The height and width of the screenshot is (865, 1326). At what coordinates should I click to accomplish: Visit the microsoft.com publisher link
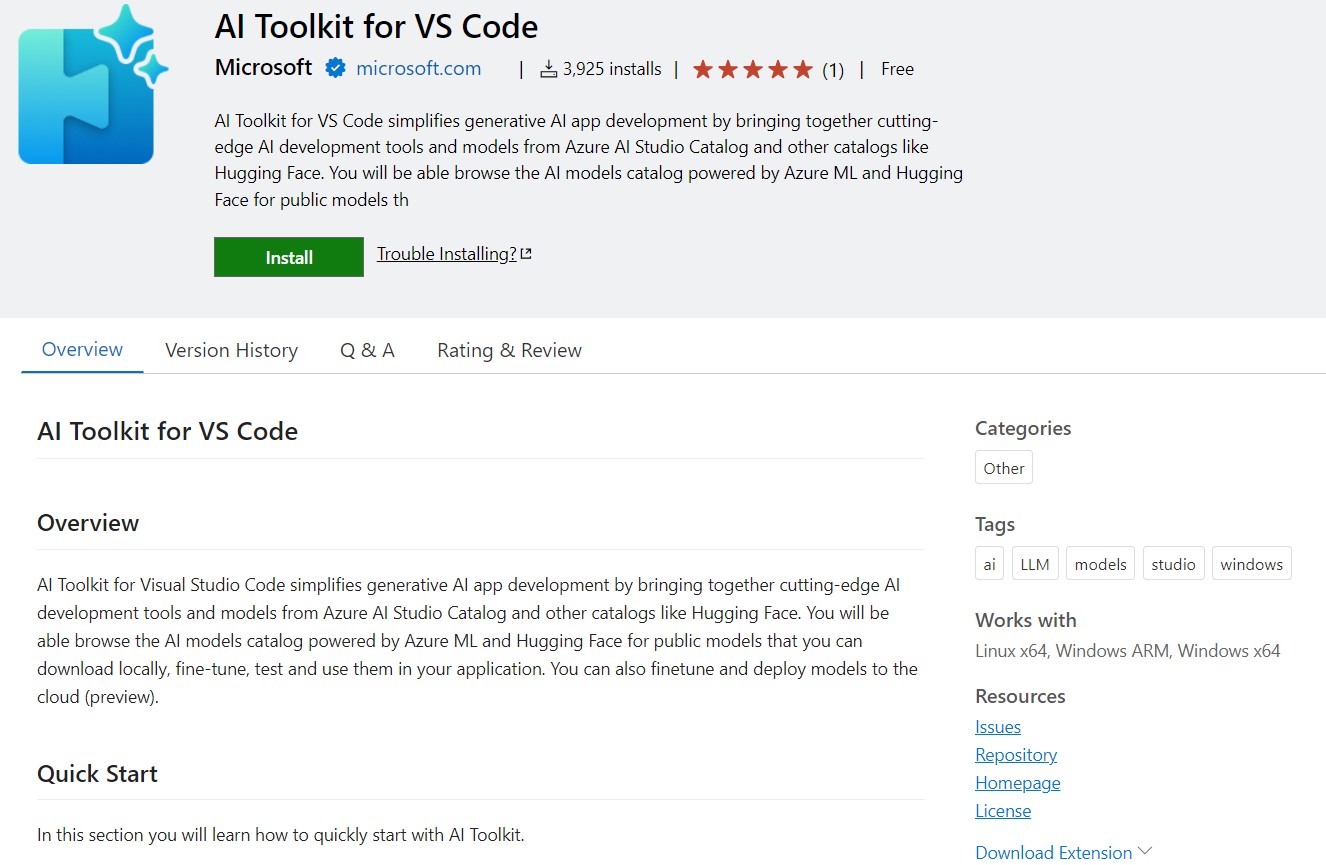(x=418, y=68)
